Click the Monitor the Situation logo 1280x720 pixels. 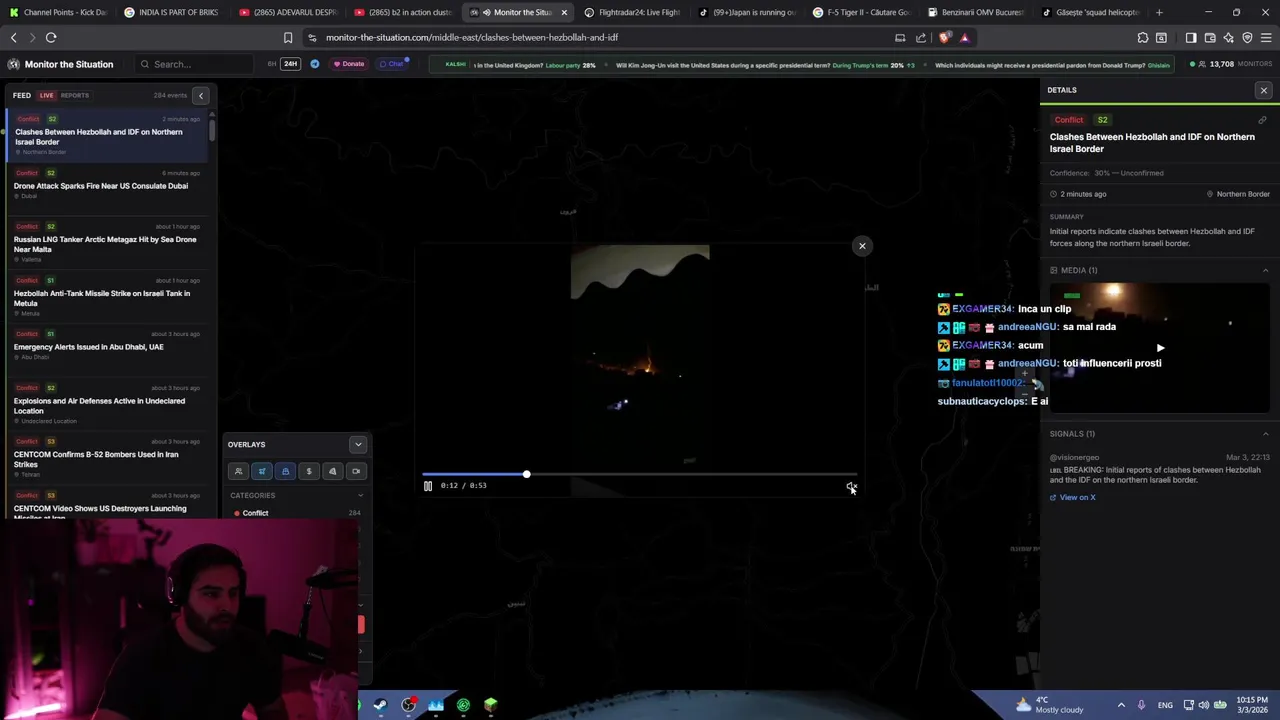[x=60, y=64]
